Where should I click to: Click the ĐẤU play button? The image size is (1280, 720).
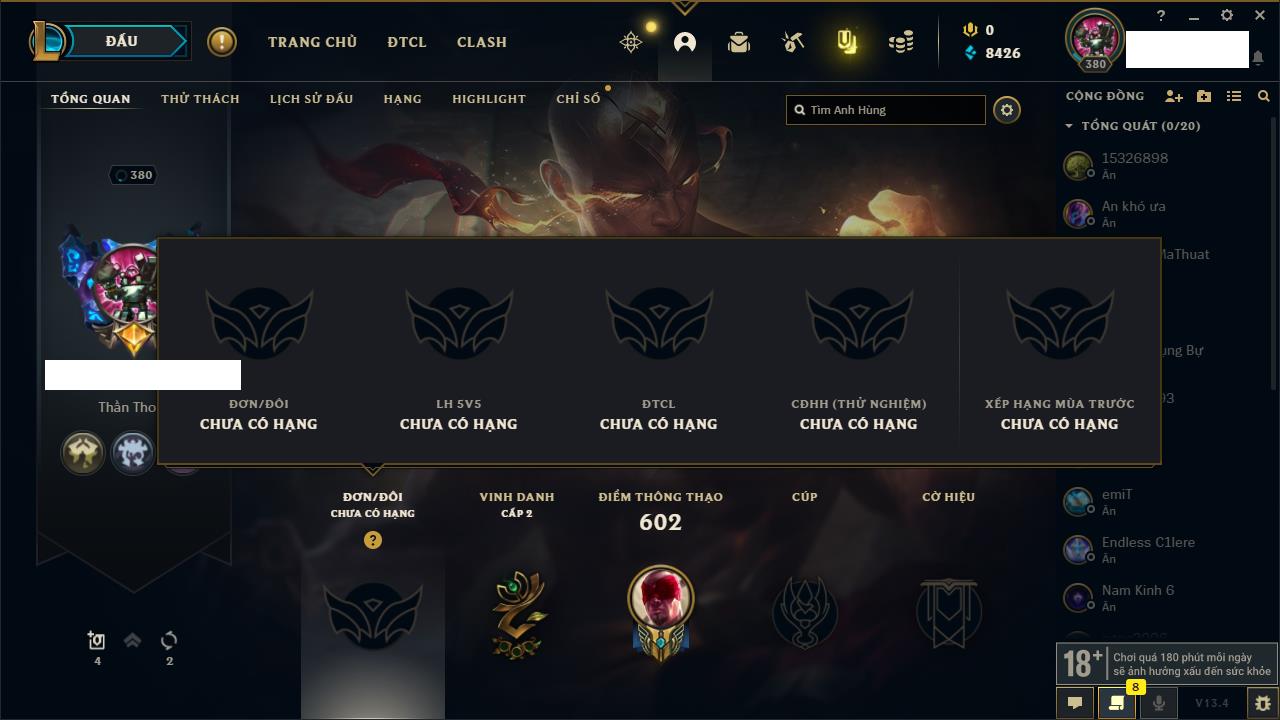coord(123,41)
